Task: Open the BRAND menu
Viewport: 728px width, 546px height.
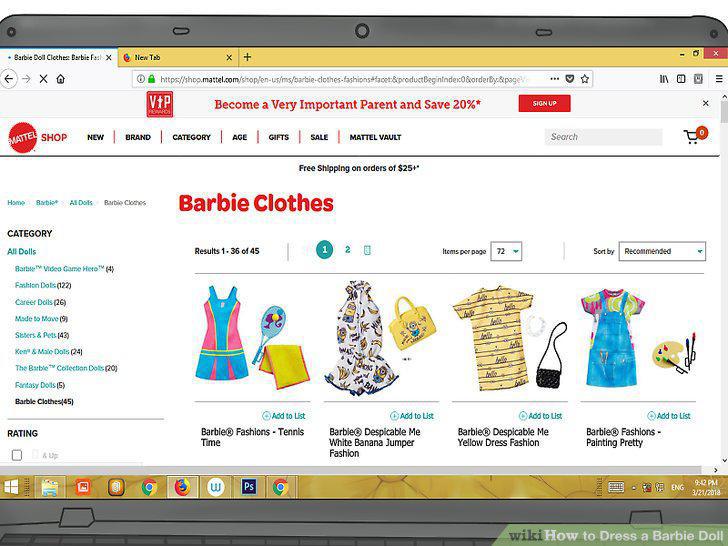Action: tap(138, 137)
